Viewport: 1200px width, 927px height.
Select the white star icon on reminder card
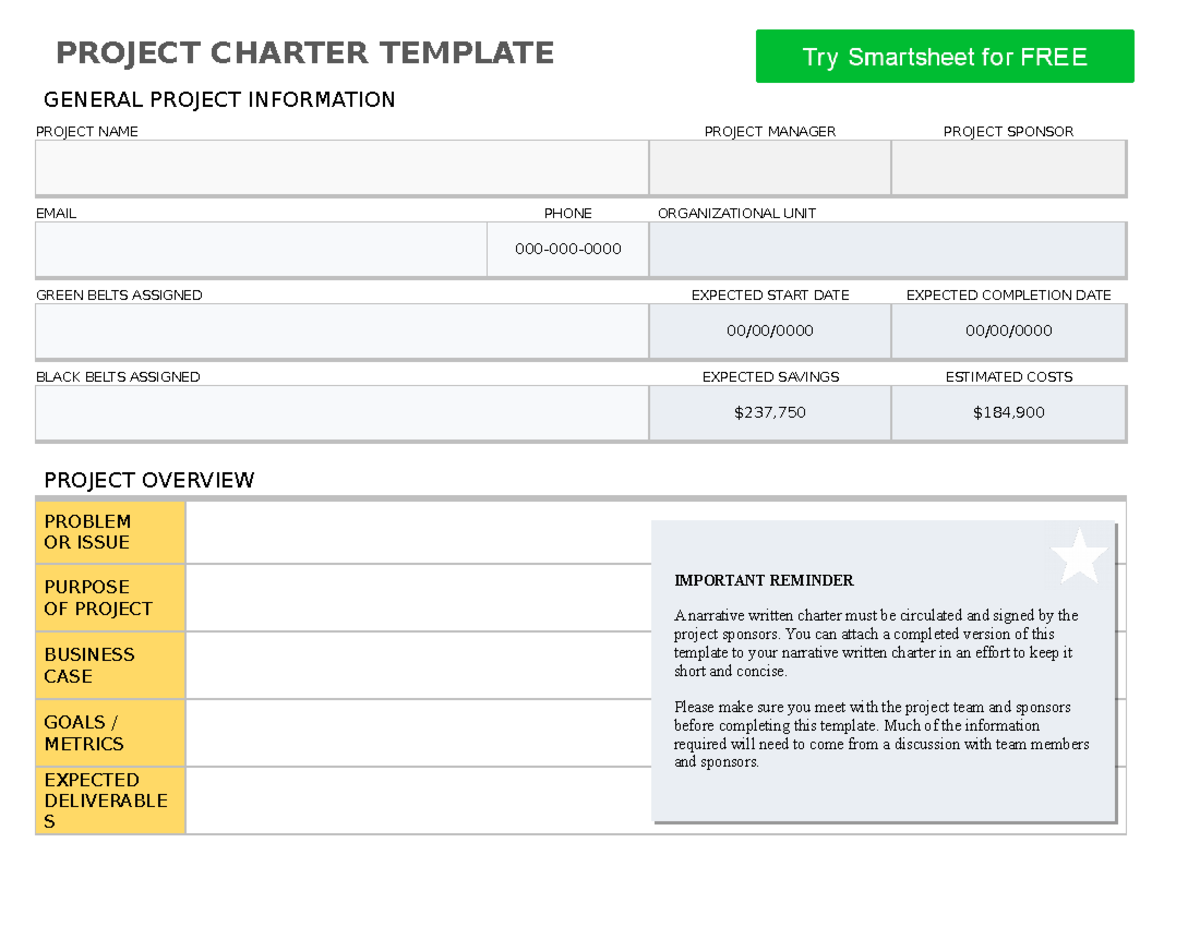click(x=1073, y=556)
